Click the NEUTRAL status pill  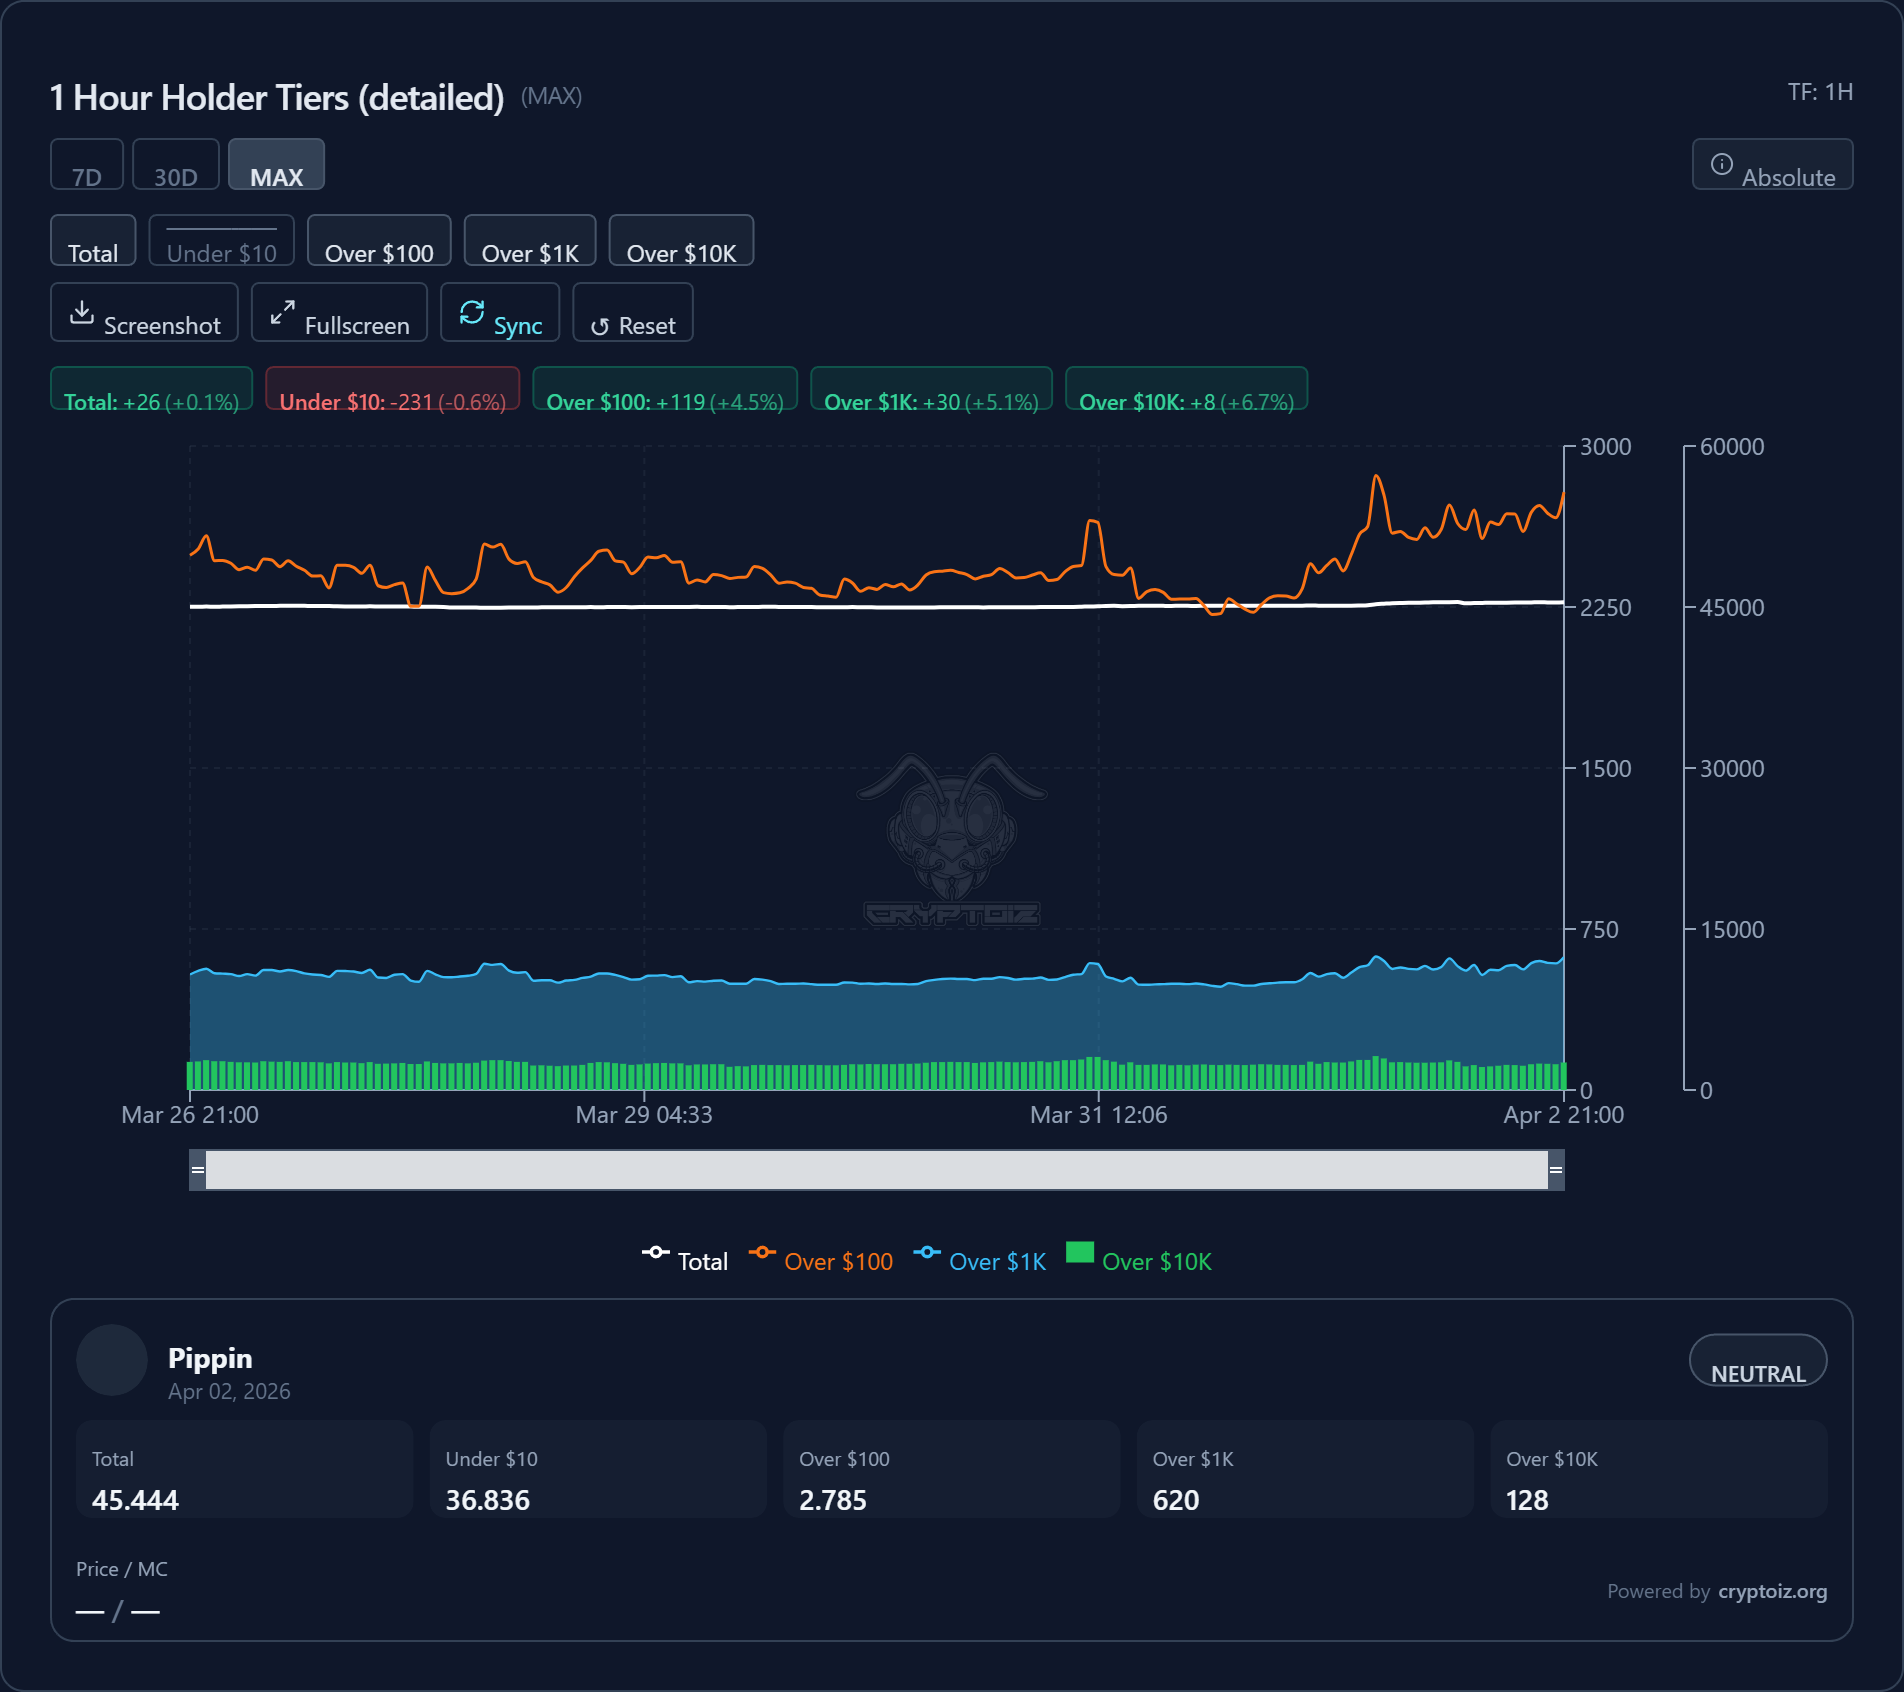[x=1758, y=1361]
